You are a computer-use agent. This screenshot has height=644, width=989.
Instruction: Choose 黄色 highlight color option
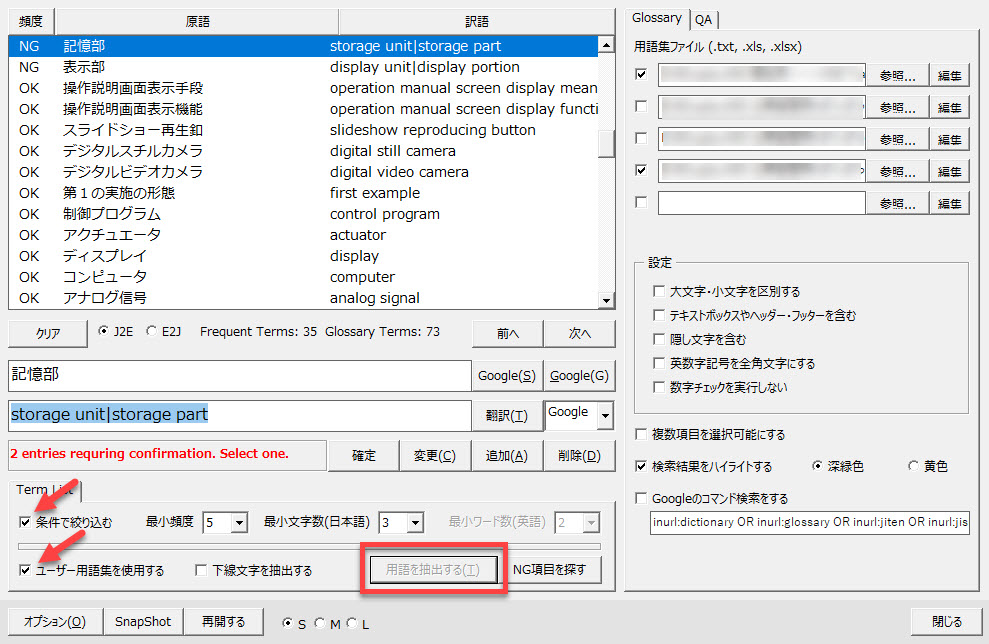pyautogui.click(x=914, y=466)
